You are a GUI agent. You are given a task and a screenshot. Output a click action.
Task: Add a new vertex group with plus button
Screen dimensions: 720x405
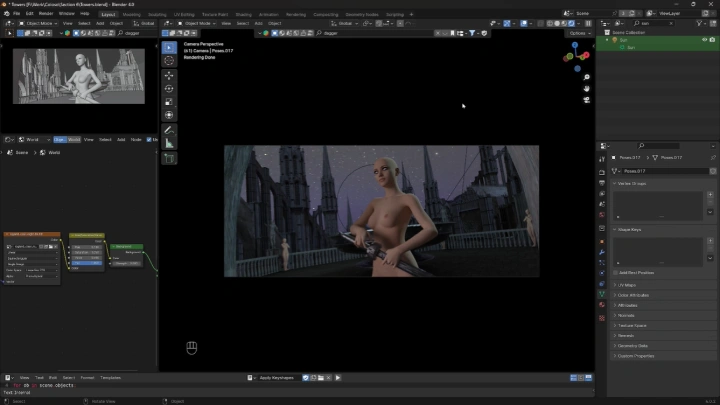710,195
